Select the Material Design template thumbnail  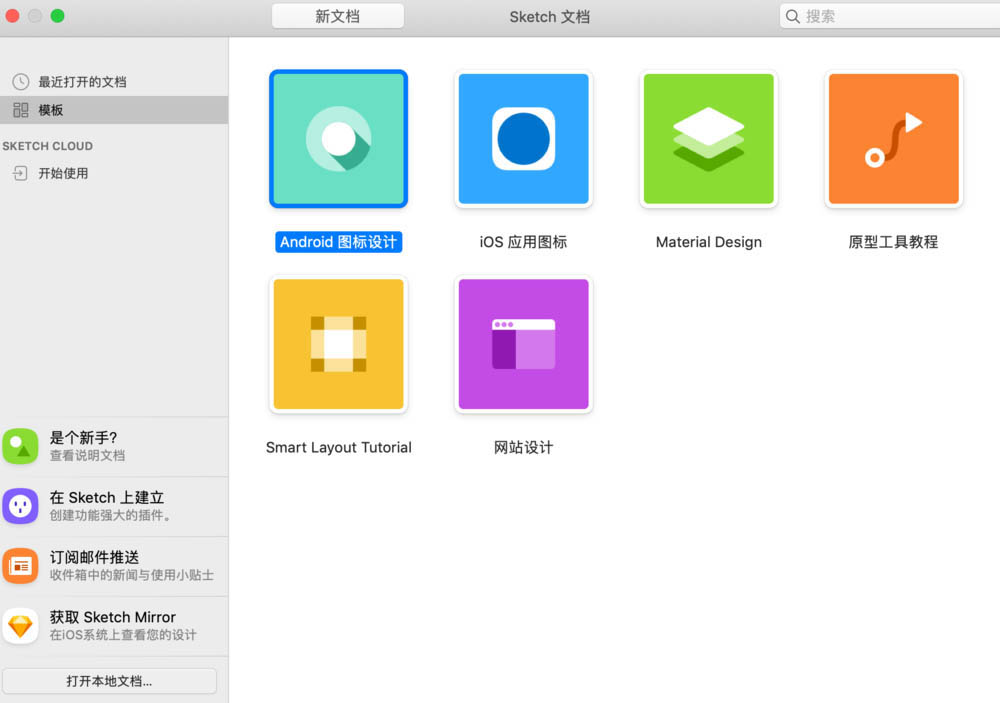pos(709,138)
